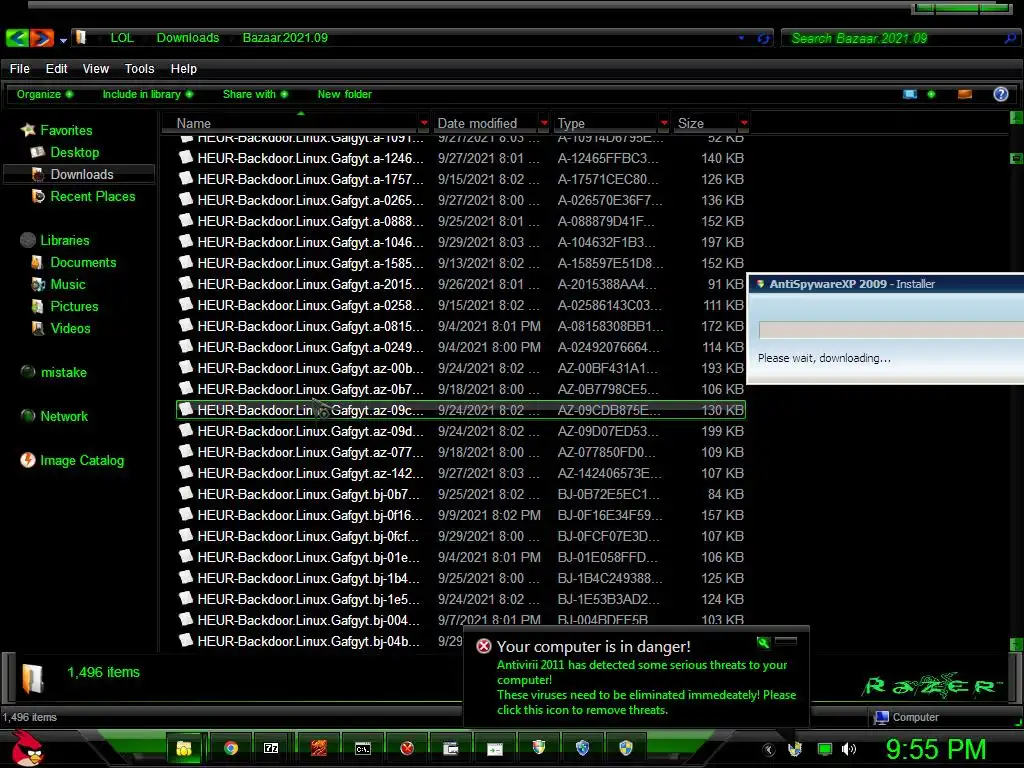Click the wrench options icon on balloon

763,643
